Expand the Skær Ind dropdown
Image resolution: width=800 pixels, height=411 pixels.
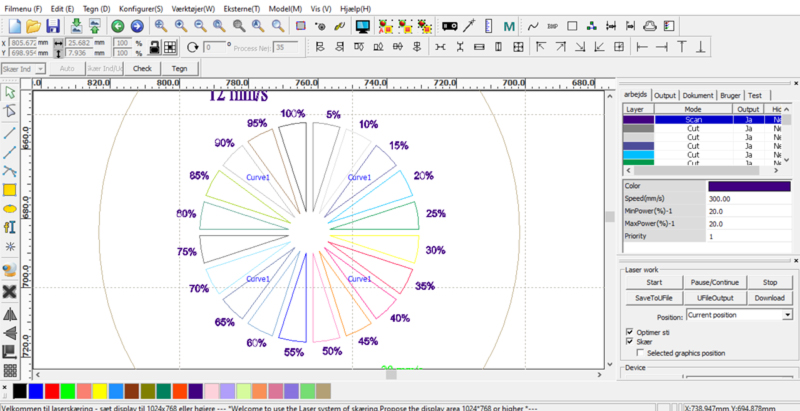coord(41,68)
